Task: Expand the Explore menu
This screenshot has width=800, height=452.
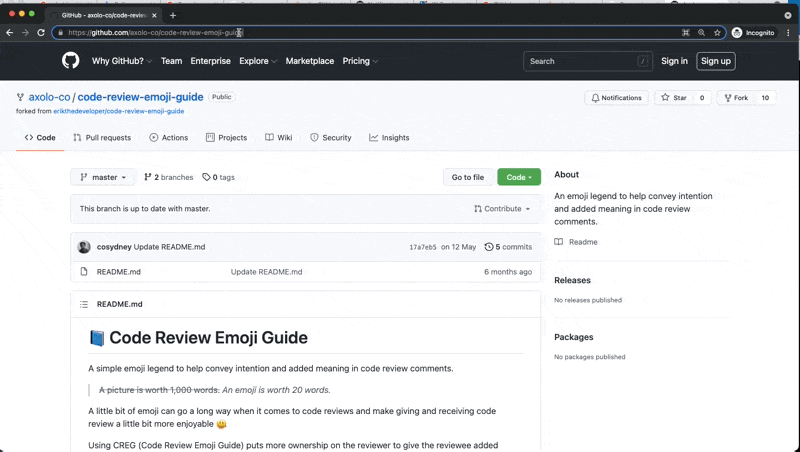Action: [258, 61]
